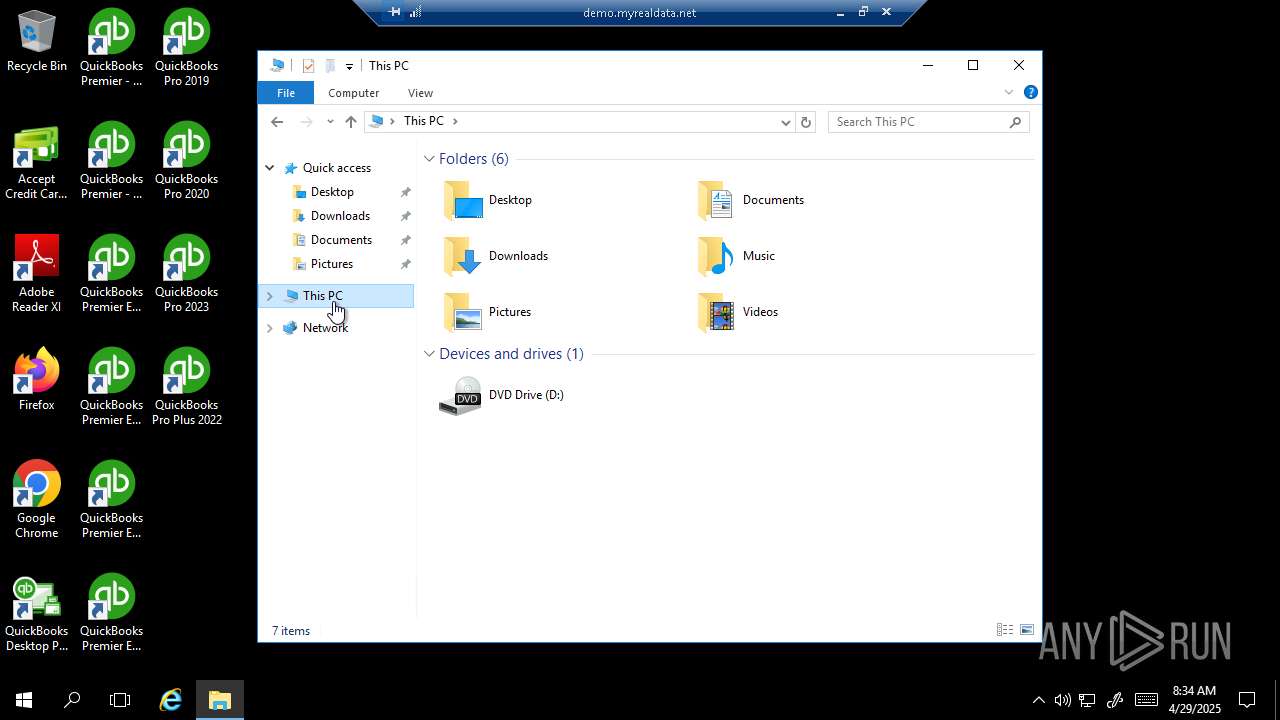Expand the ribbon with the chevron
1280x720 pixels.
coord(1009,92)
